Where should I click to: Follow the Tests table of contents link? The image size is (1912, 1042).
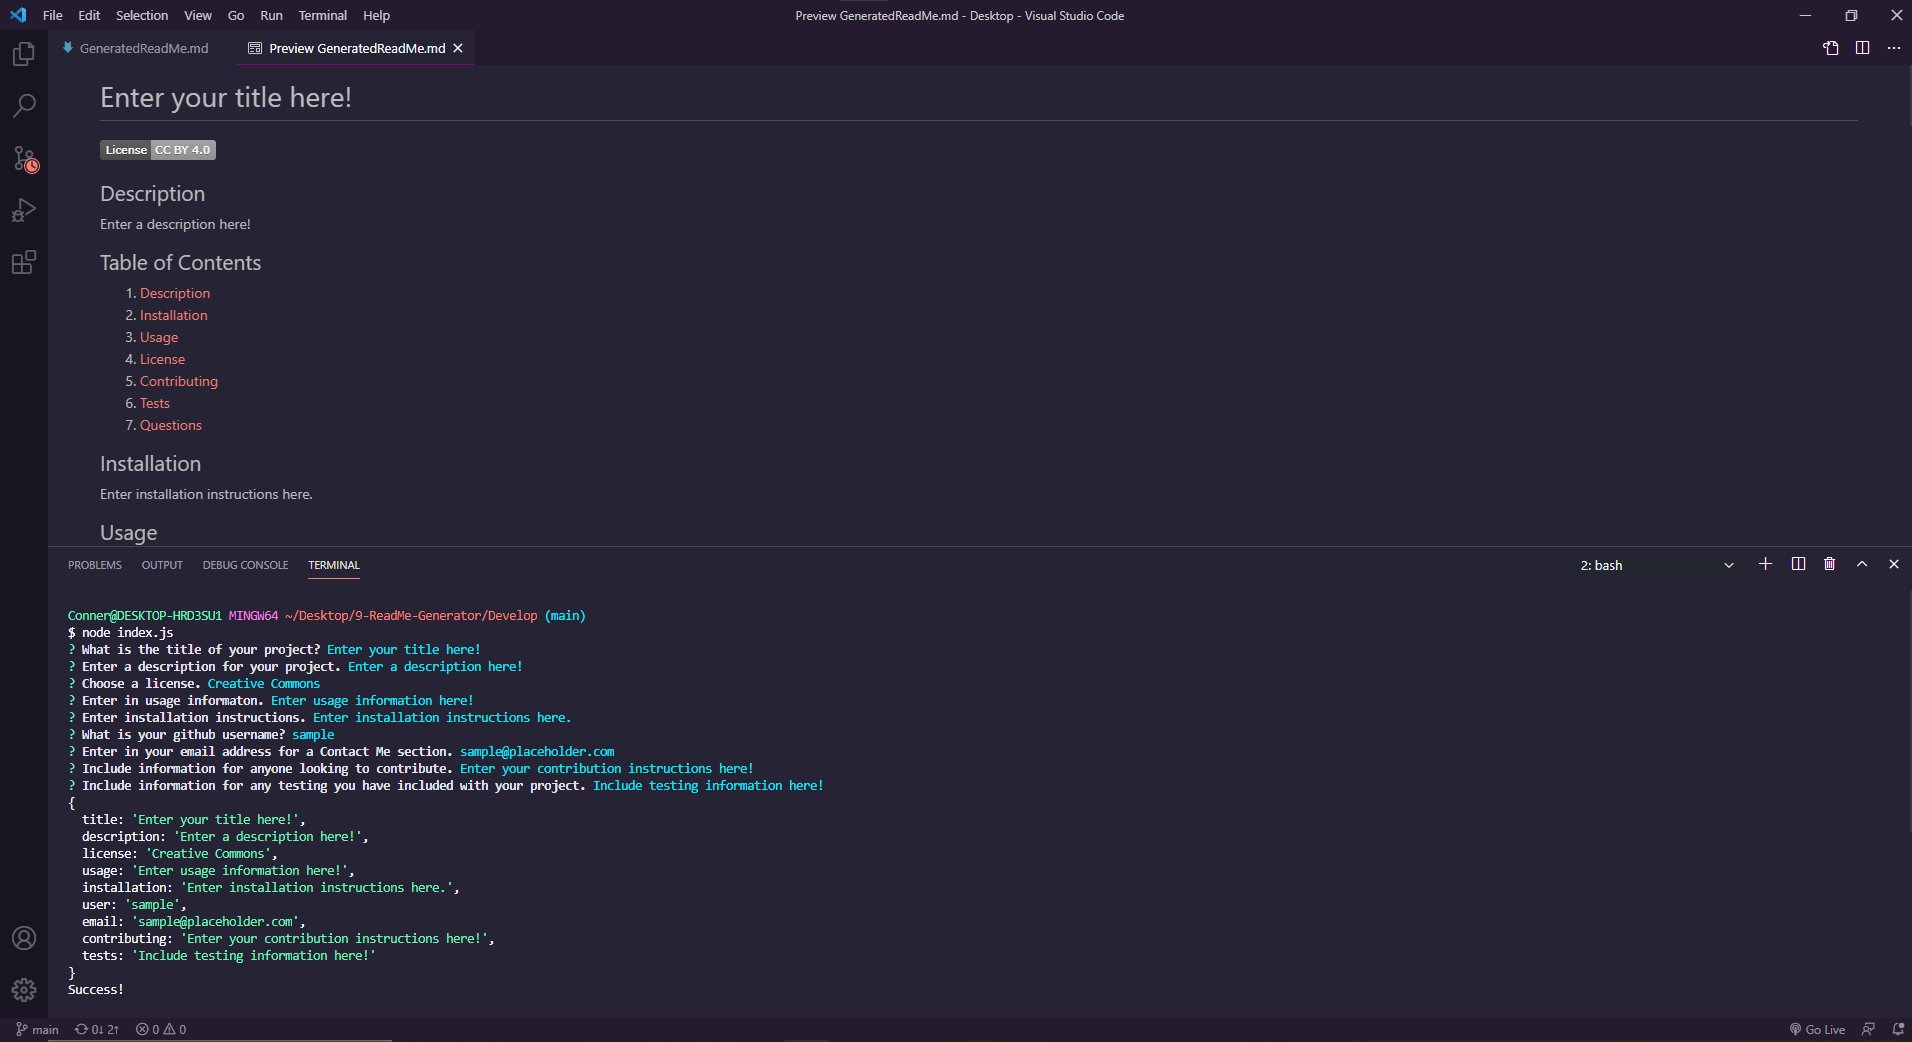155,403
